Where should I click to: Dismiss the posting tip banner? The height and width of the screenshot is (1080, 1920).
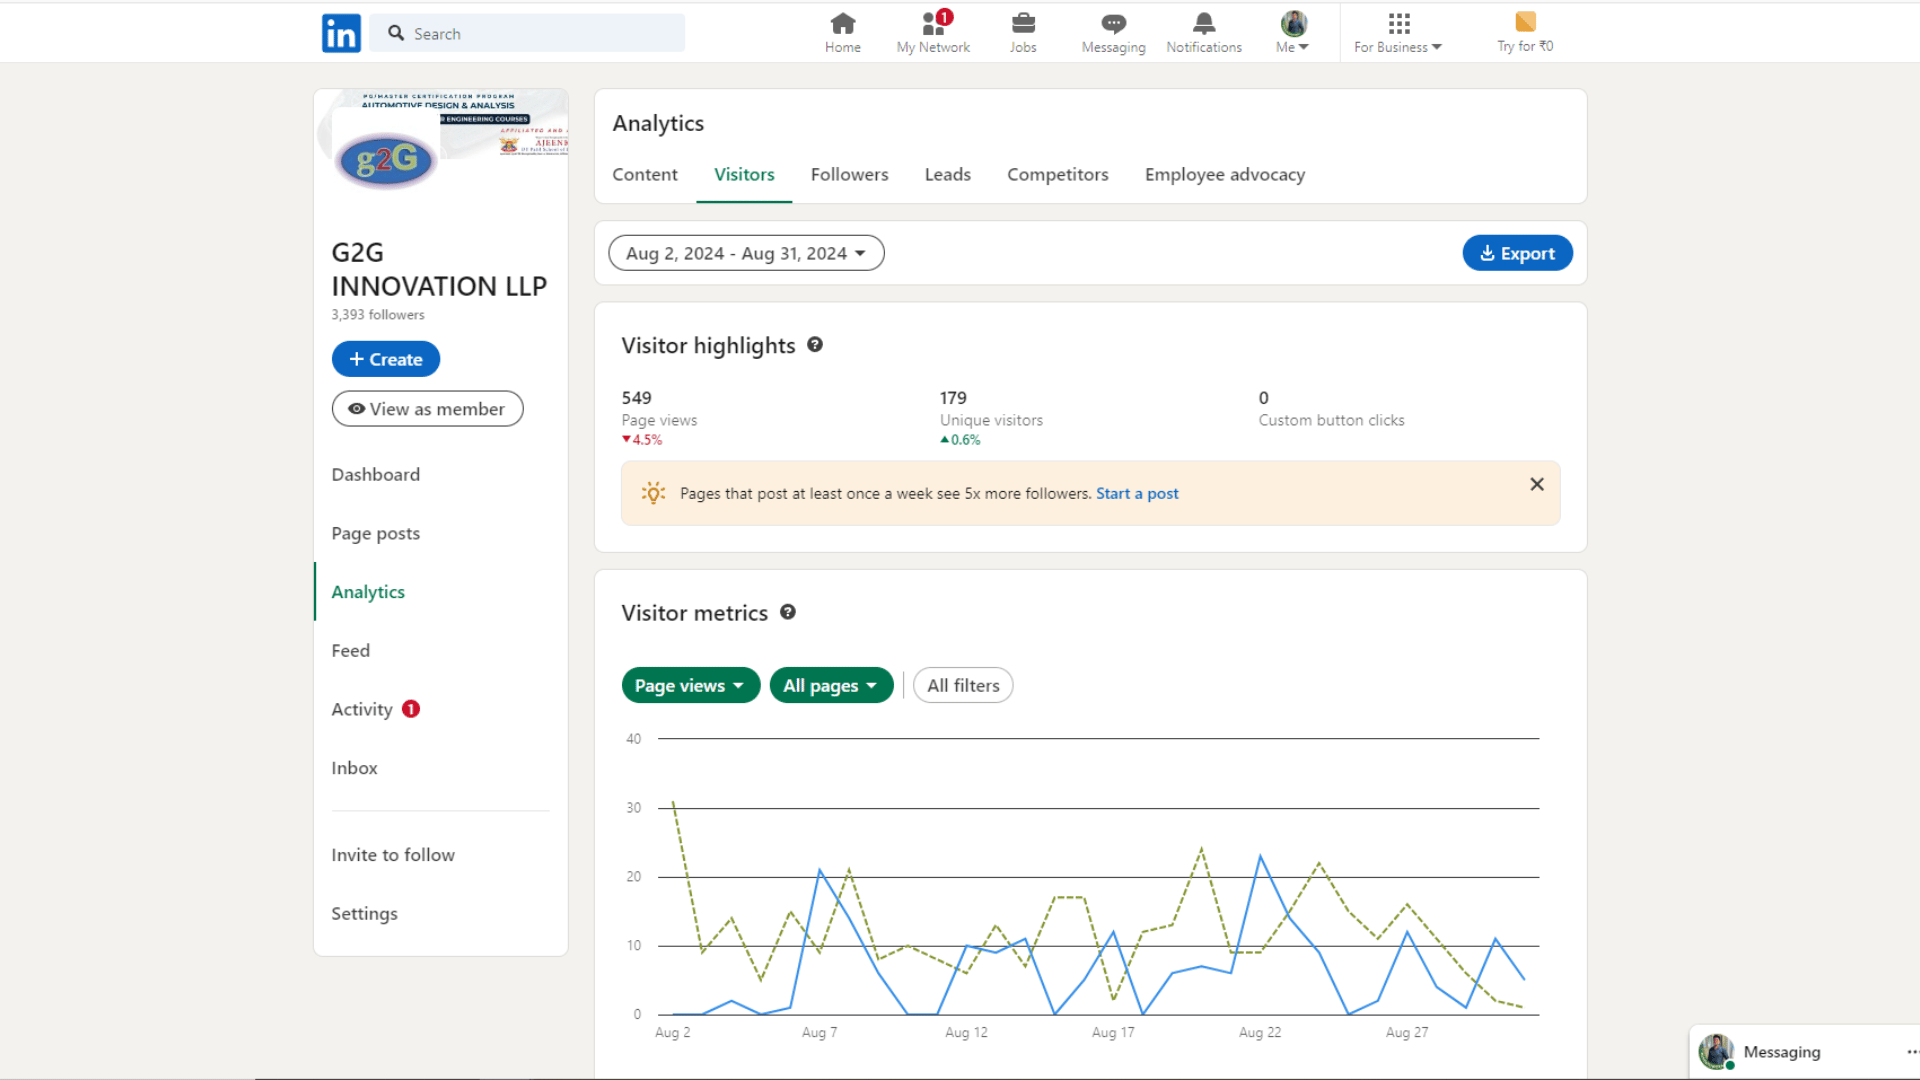[1537, 484]
